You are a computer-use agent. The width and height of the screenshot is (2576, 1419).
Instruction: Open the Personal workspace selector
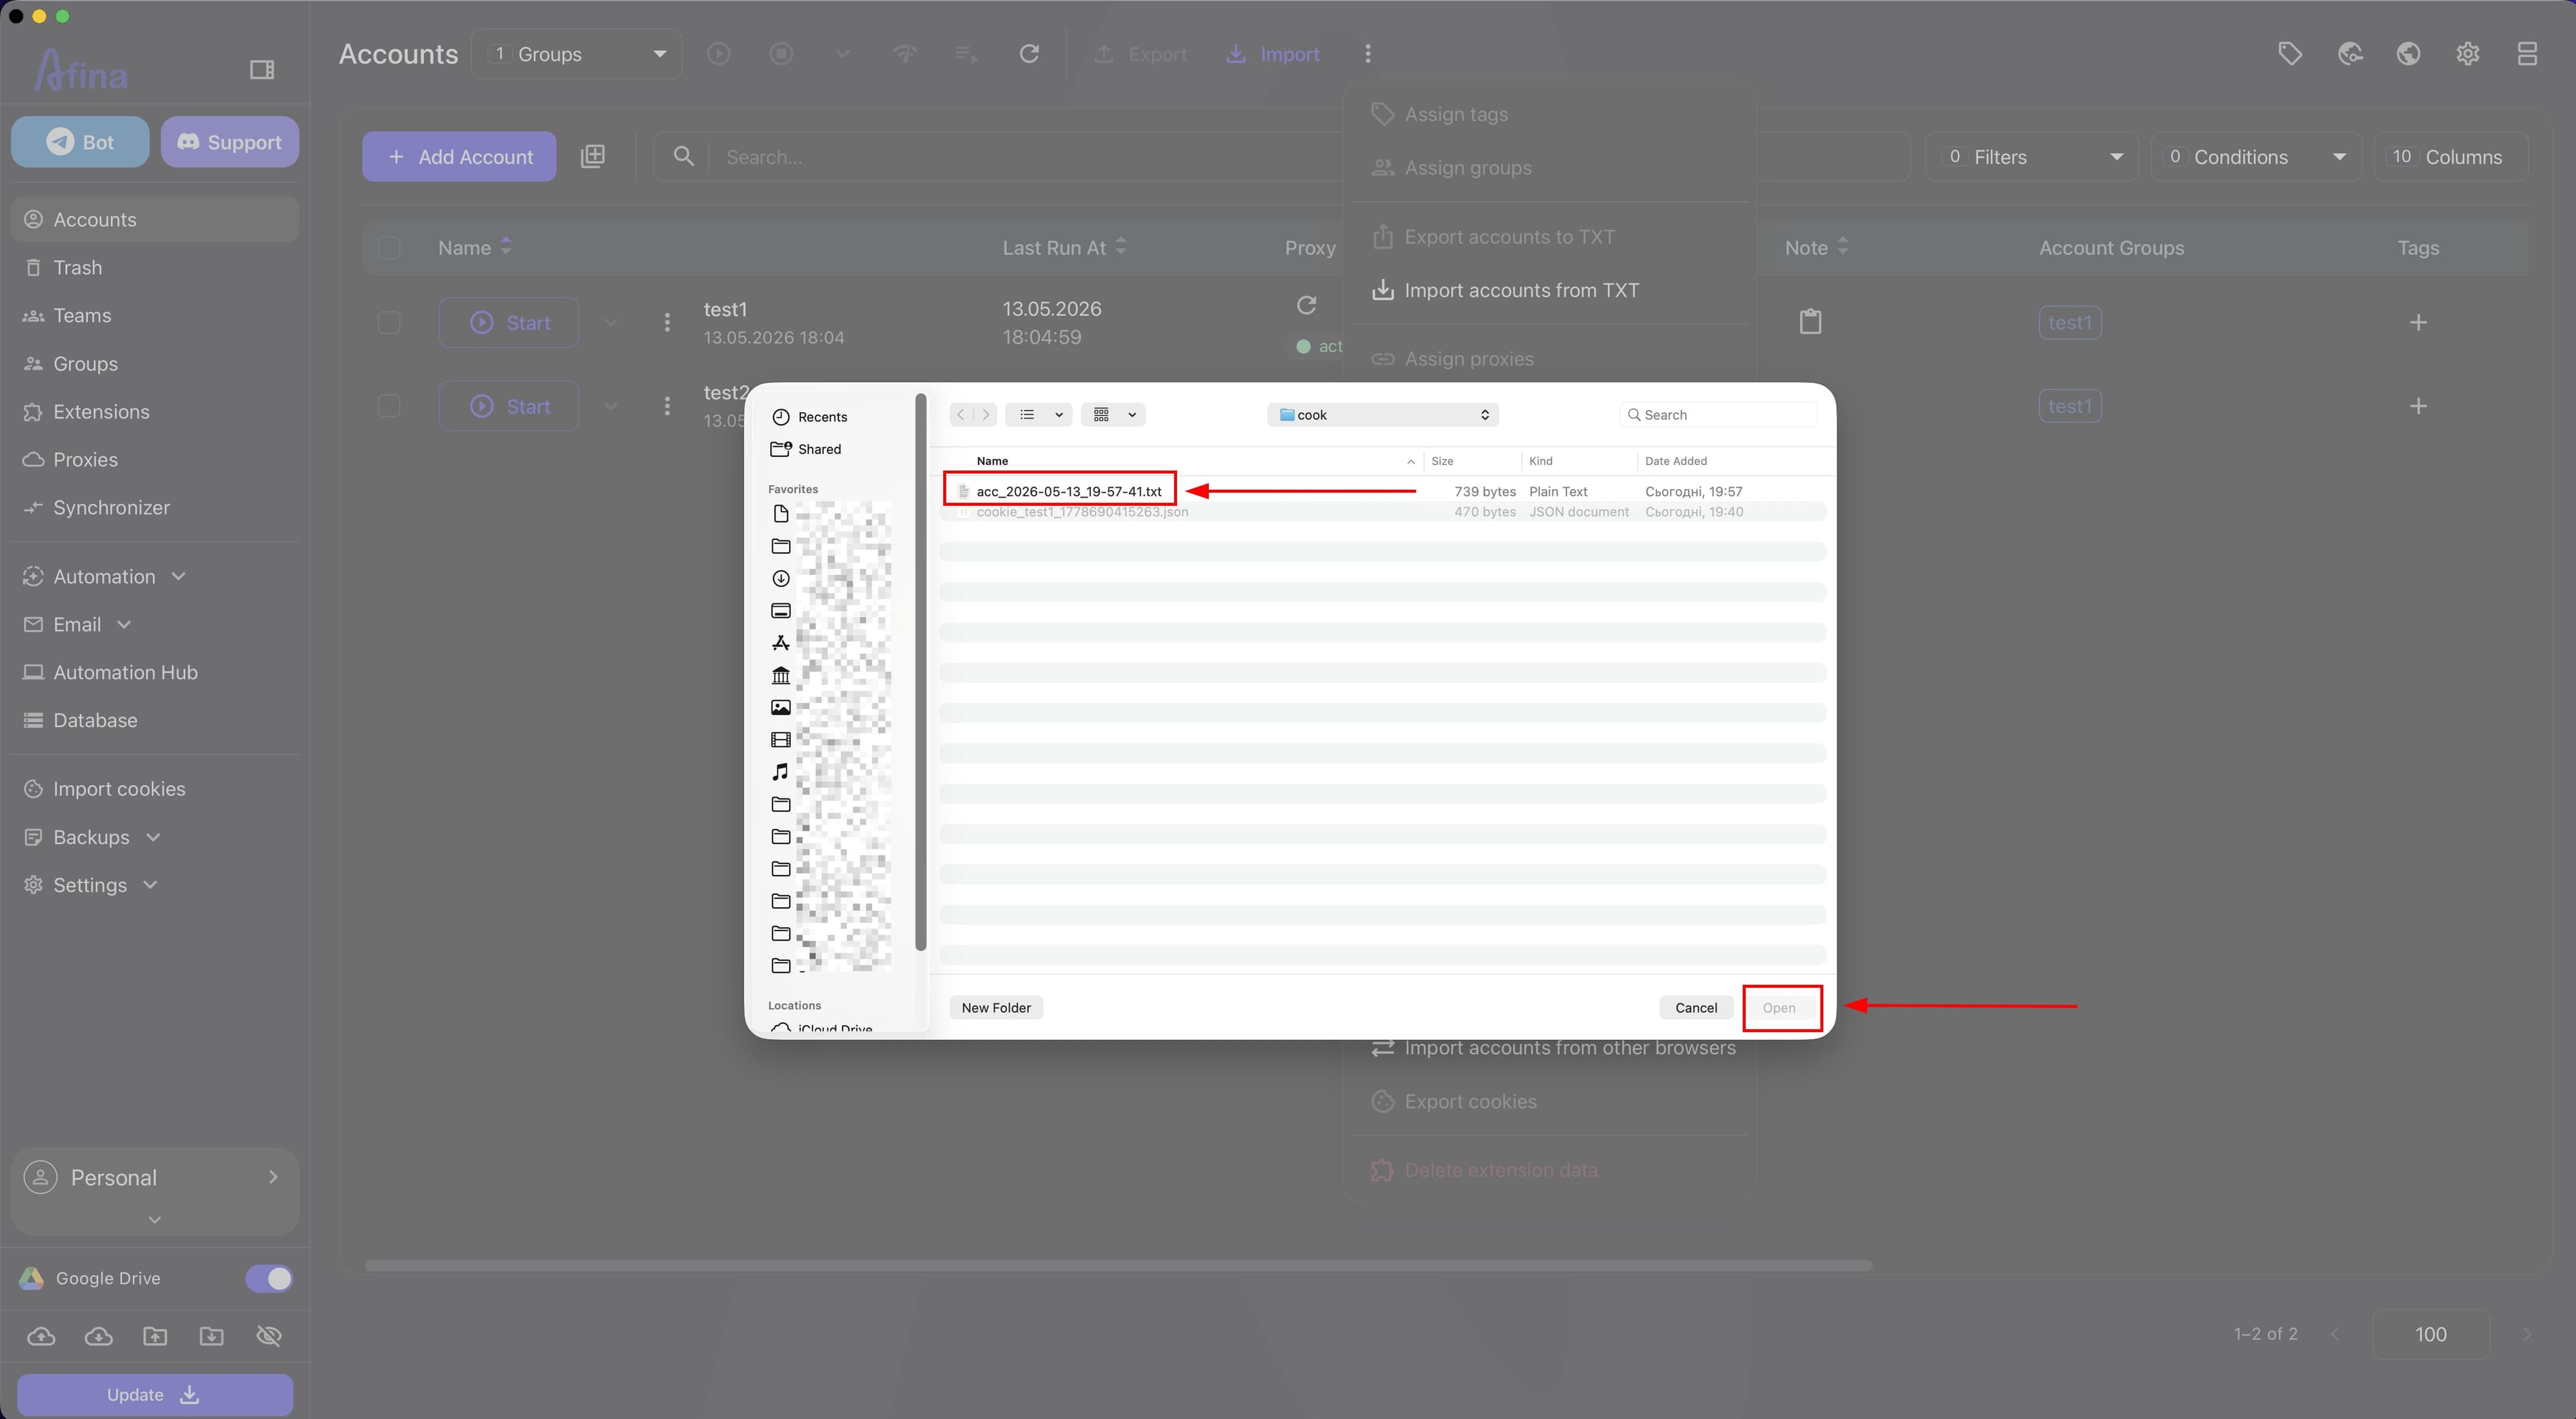[x=155, y=1177]
